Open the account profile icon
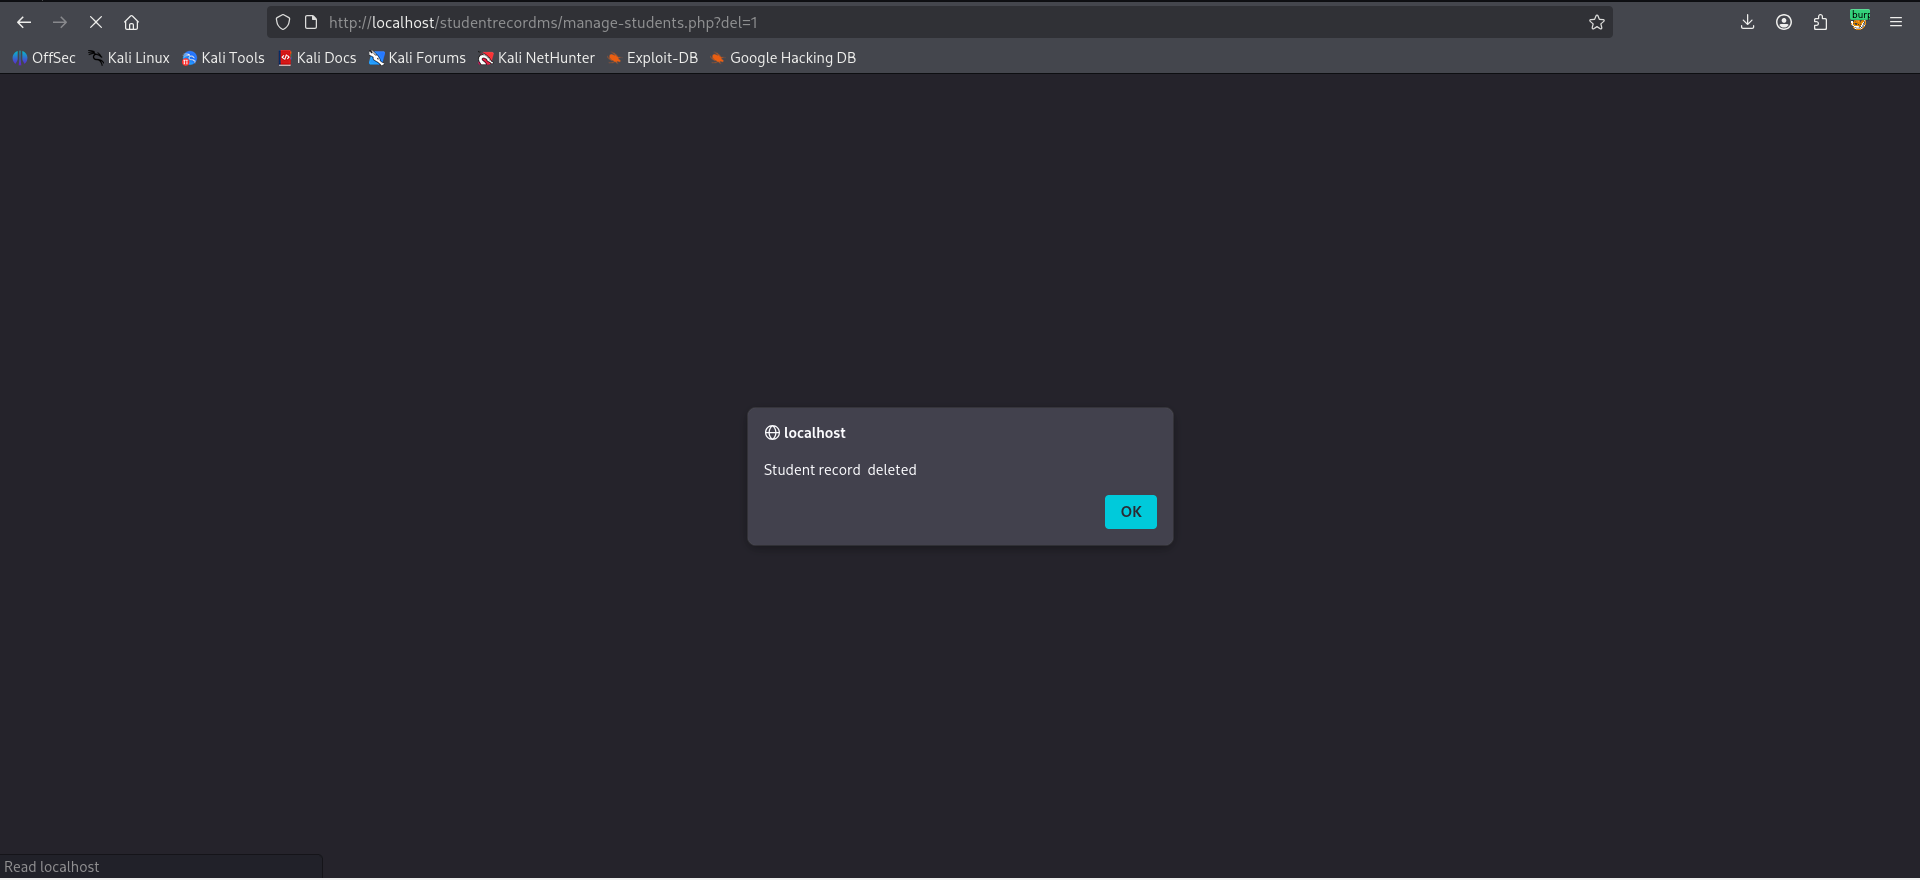 tap(1784, 22)
